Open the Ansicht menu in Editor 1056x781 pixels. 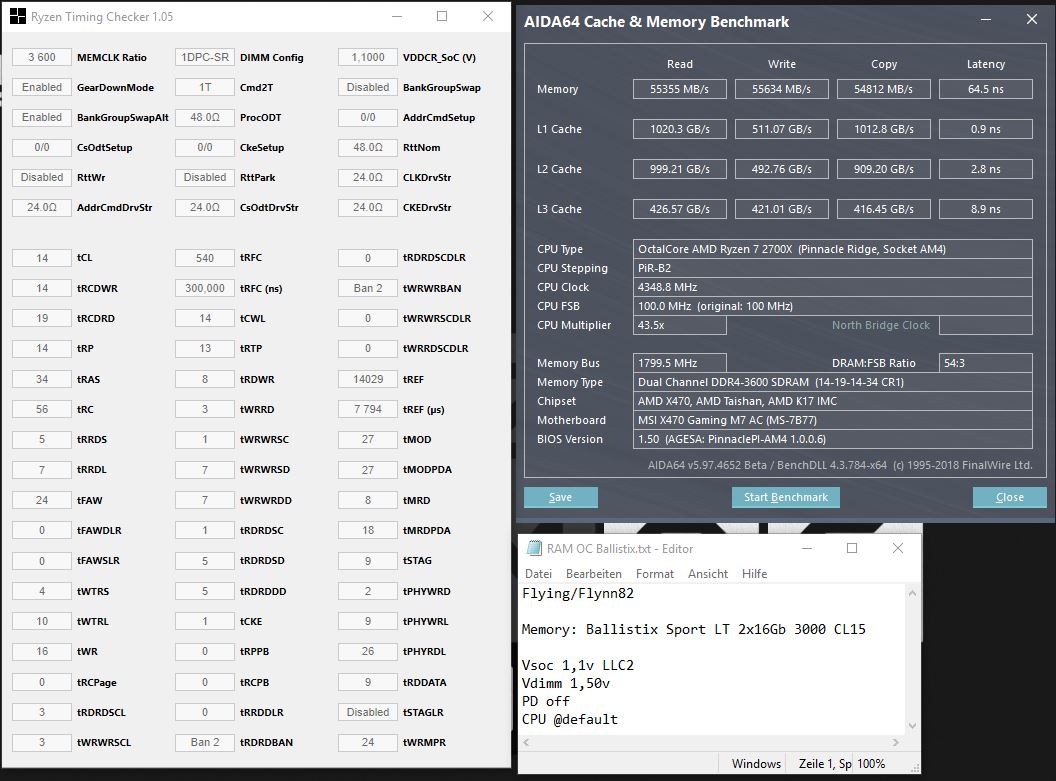tap(708, 574)
